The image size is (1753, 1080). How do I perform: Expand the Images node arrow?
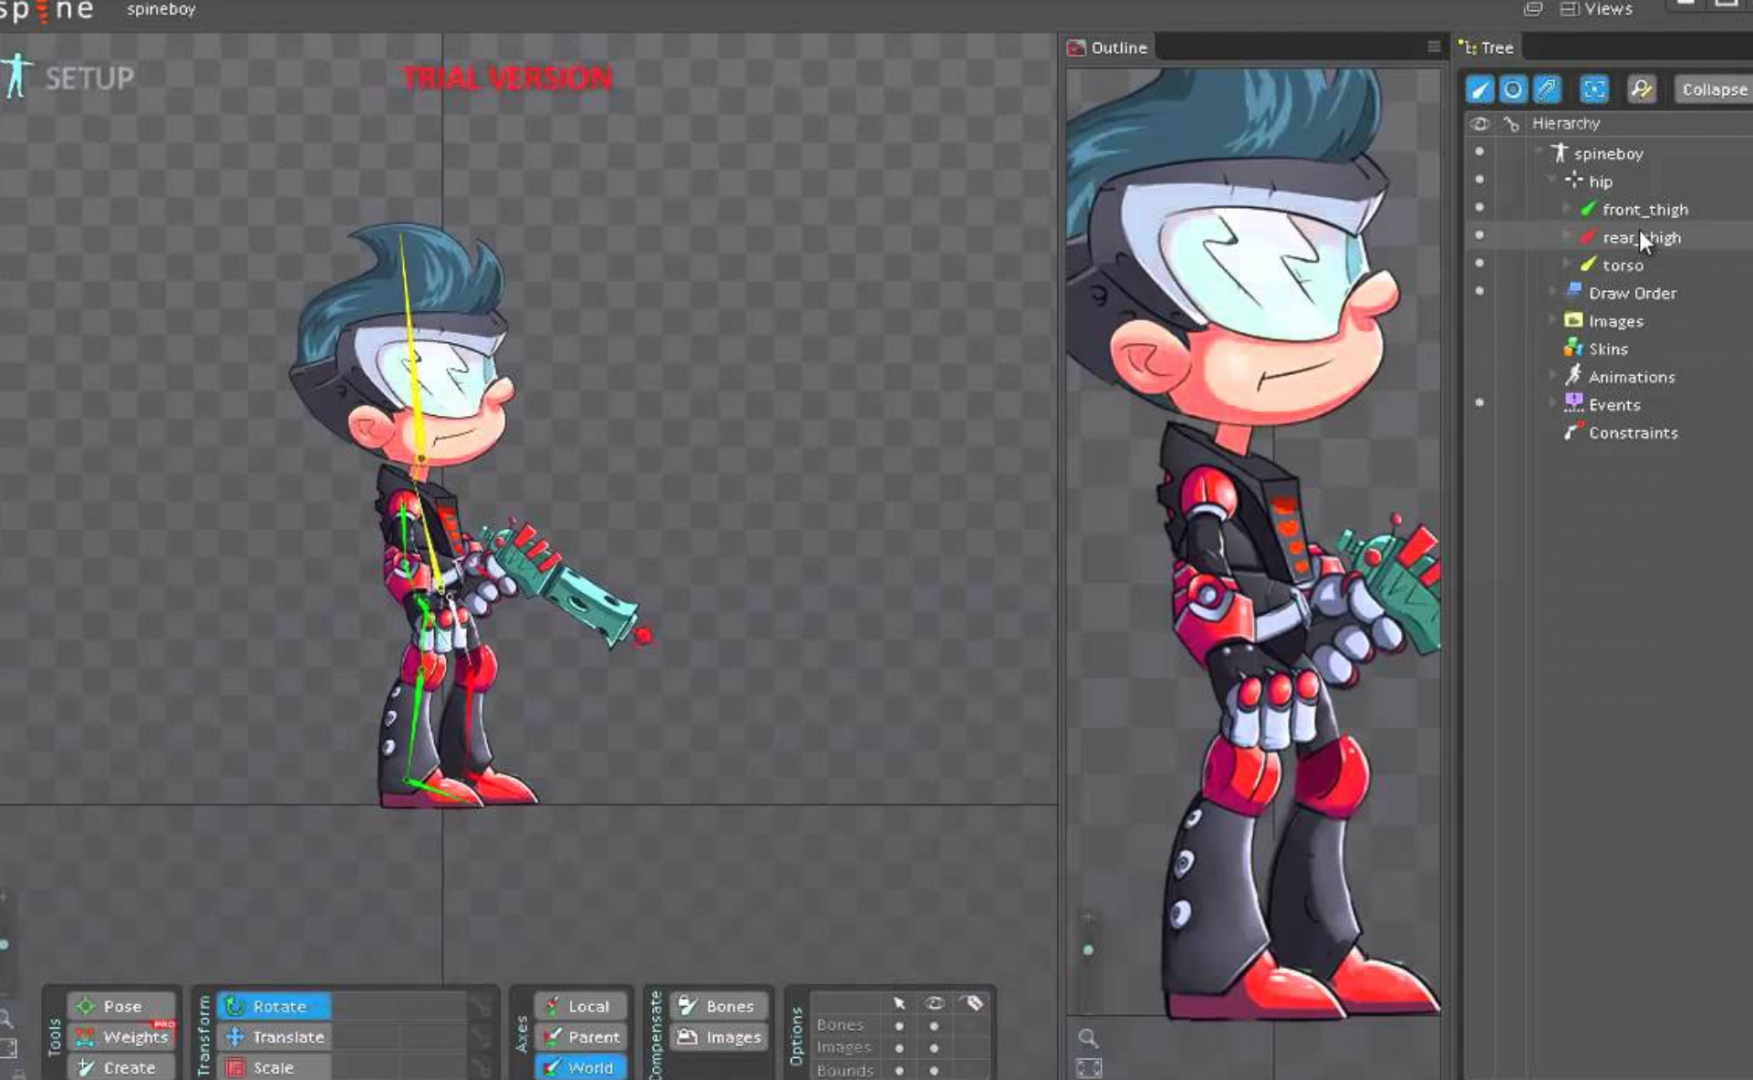(x=1553, y=320)
